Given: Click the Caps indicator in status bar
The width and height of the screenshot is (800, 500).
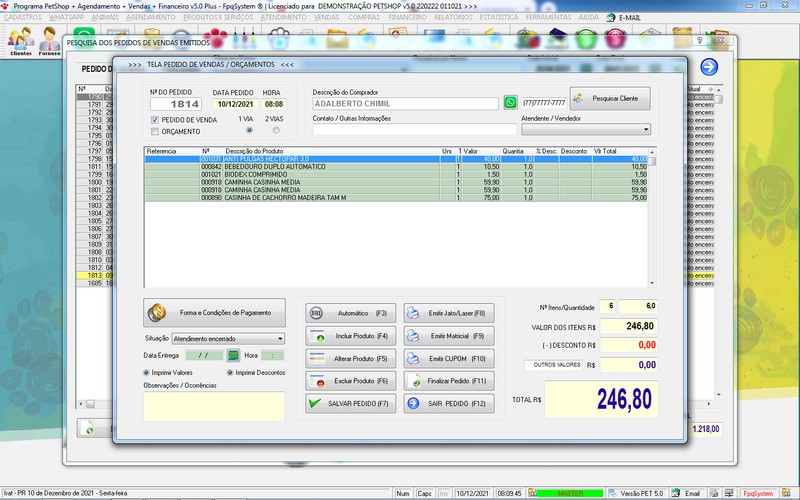Looking at the screenshot, I should [424, 493].
